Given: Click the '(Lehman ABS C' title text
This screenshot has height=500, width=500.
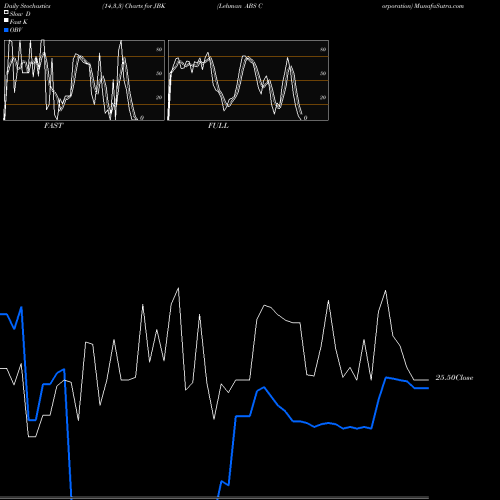Looking at the screenshot, I should click(240, 6).
